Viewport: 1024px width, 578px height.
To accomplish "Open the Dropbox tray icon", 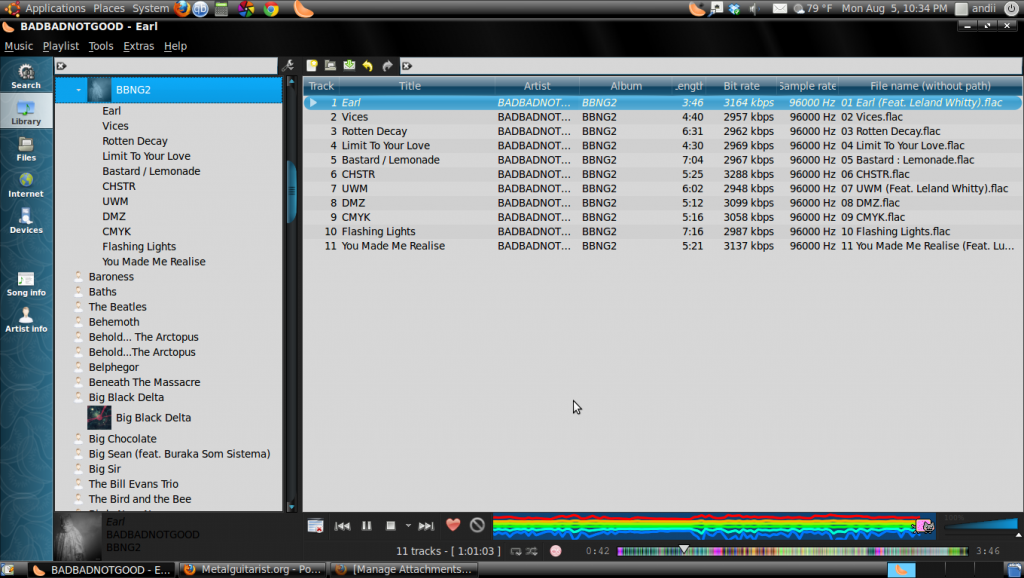I will [735, 8].
